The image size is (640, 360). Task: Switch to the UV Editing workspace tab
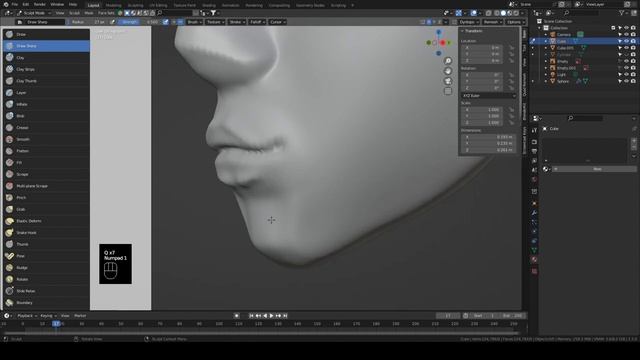(x=158, y=5)
